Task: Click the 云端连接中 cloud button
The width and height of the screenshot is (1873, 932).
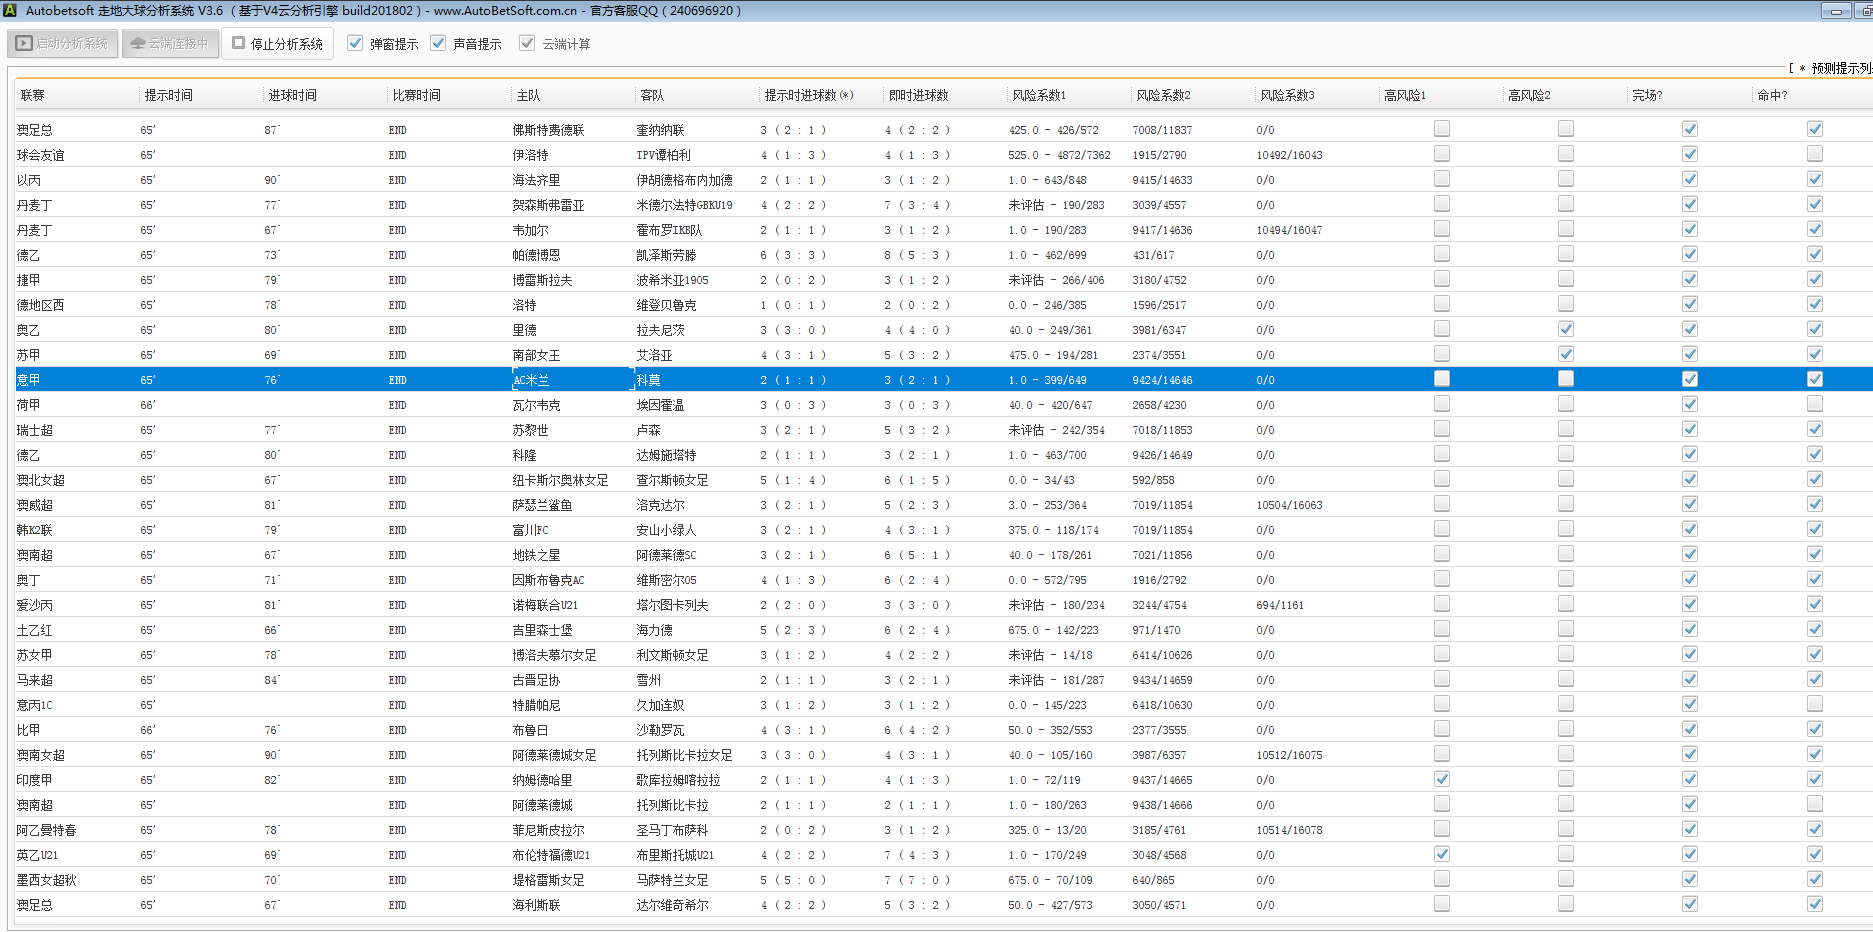Action: click(170, 44)
